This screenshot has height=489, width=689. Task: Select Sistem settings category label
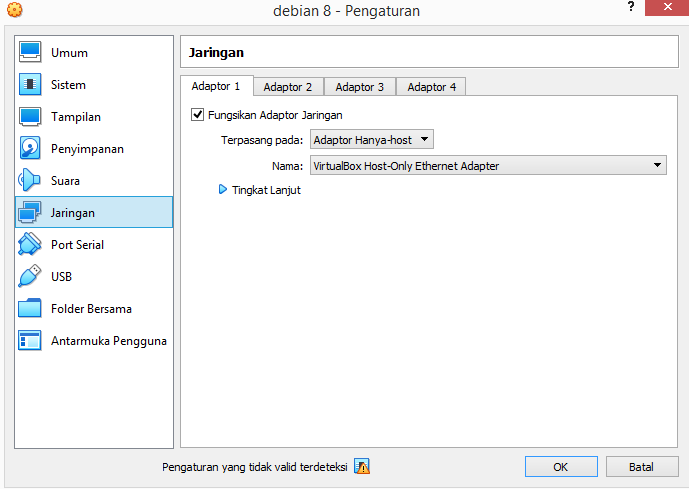69,85
